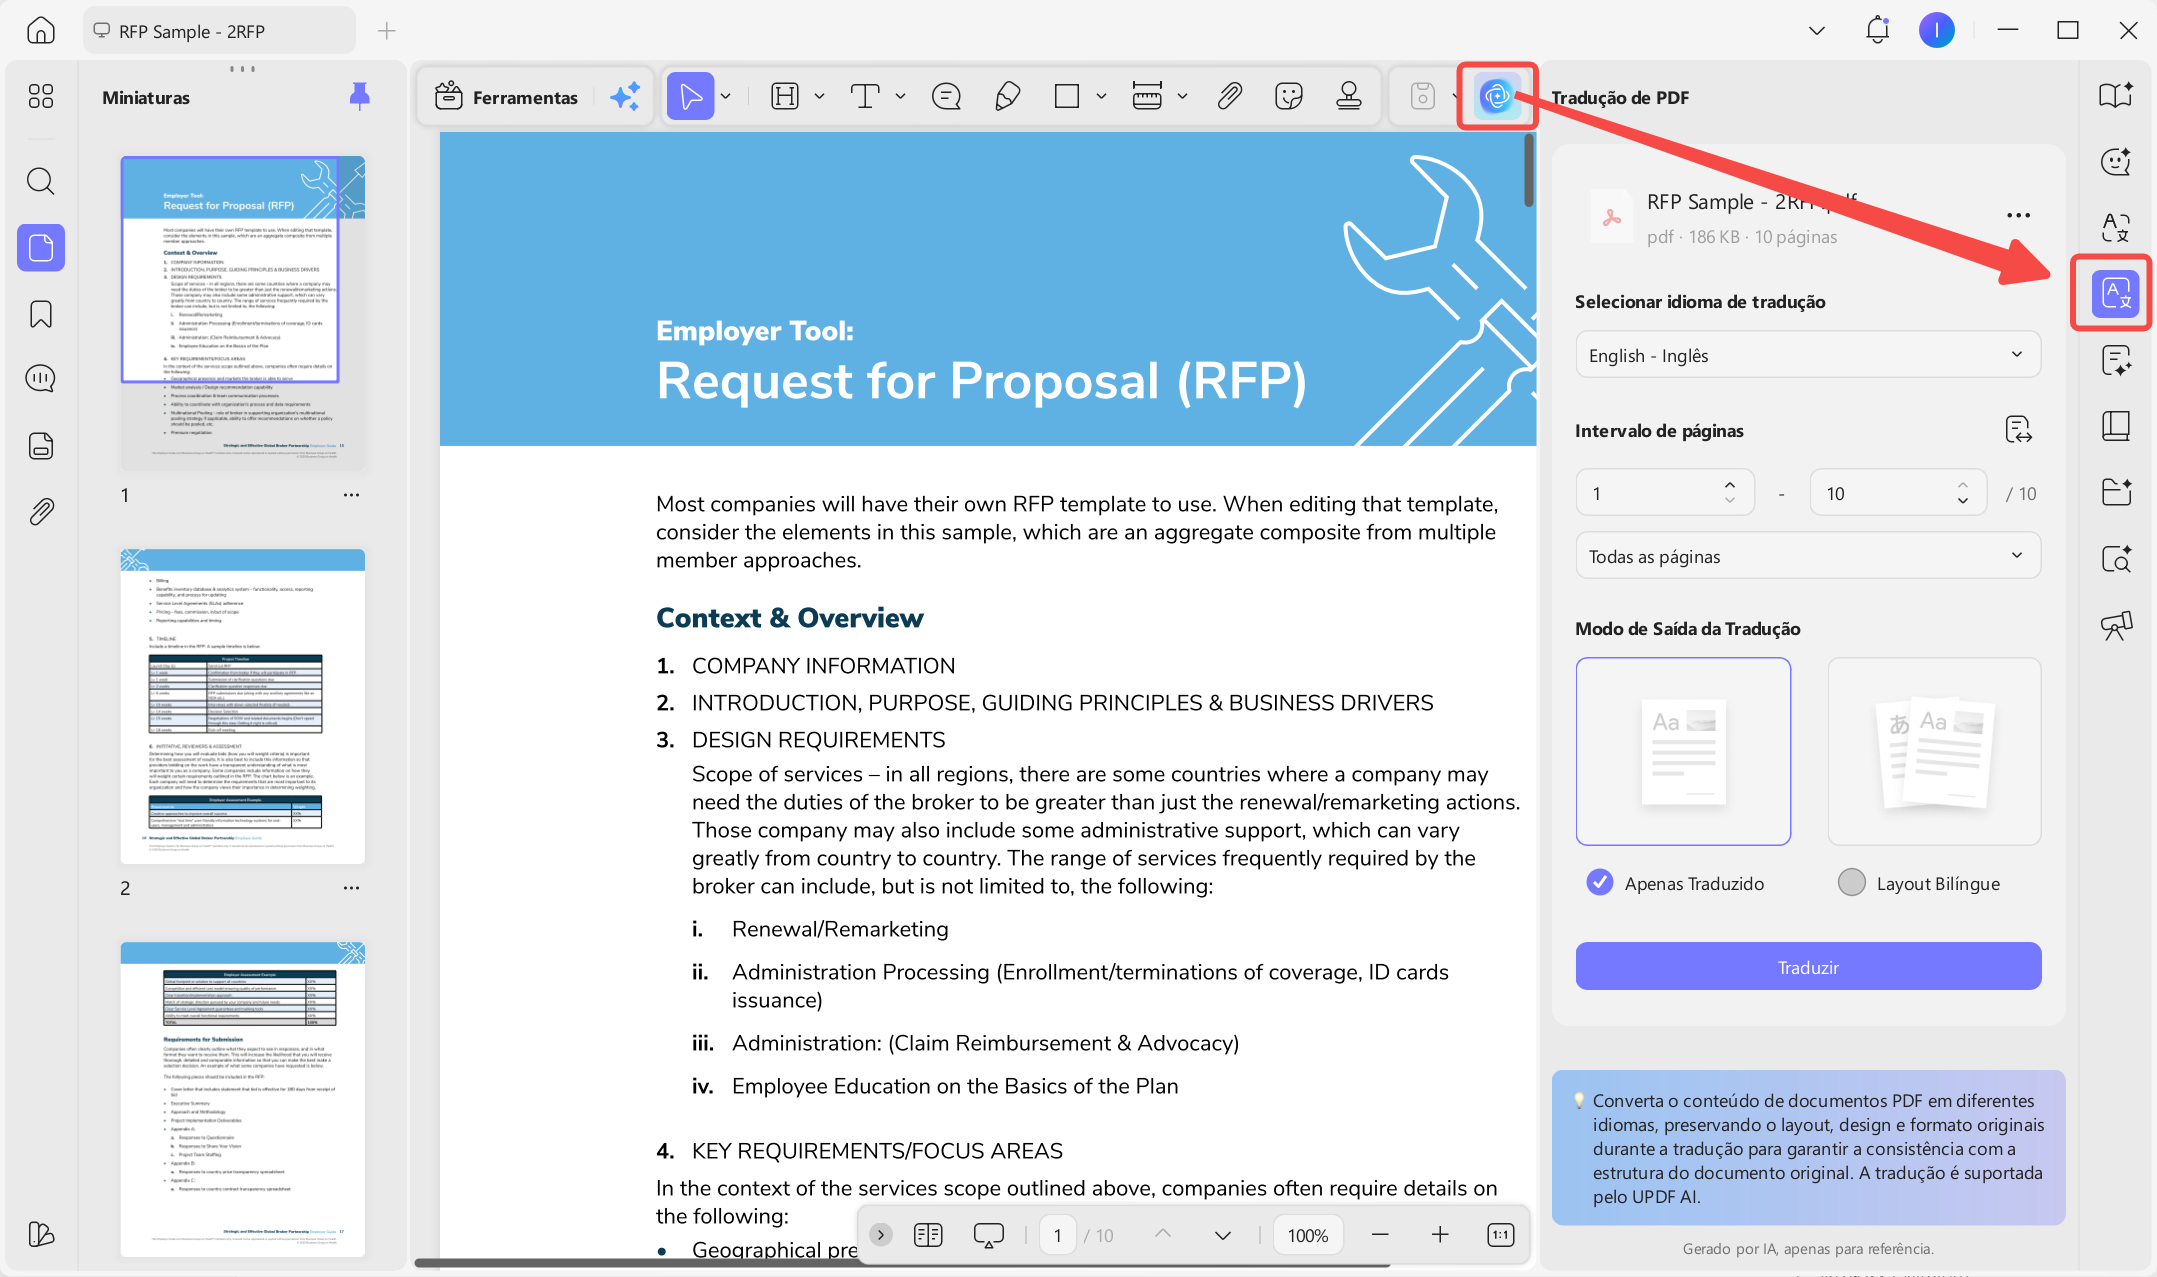Increase the end page number stepper

(1963, 485)
